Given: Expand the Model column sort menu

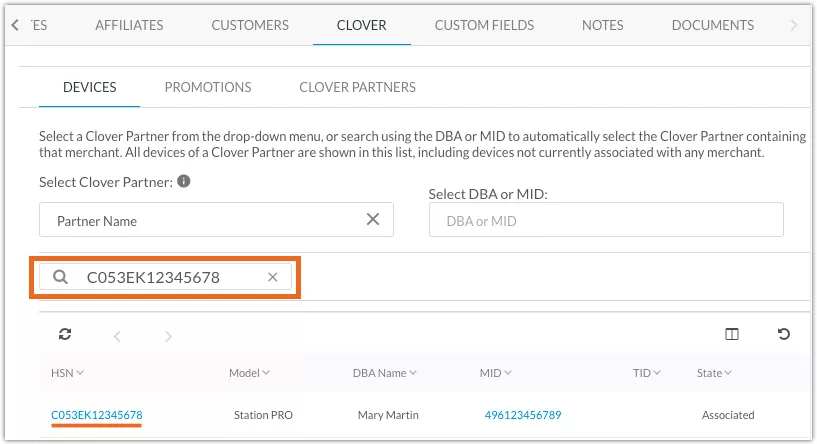Looking at the screenshot, I should 250,373.
